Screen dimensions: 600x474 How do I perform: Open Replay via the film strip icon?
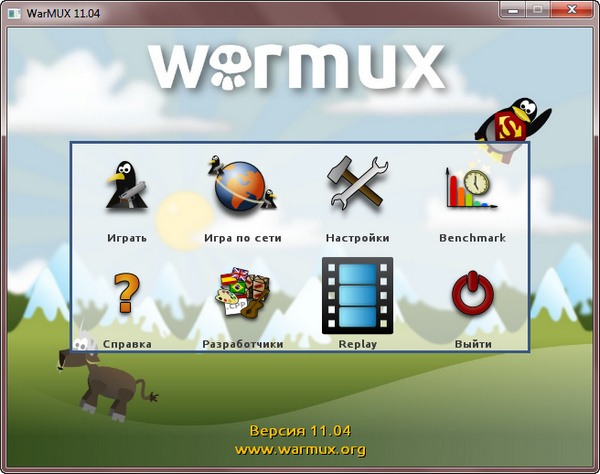(357, 295)
